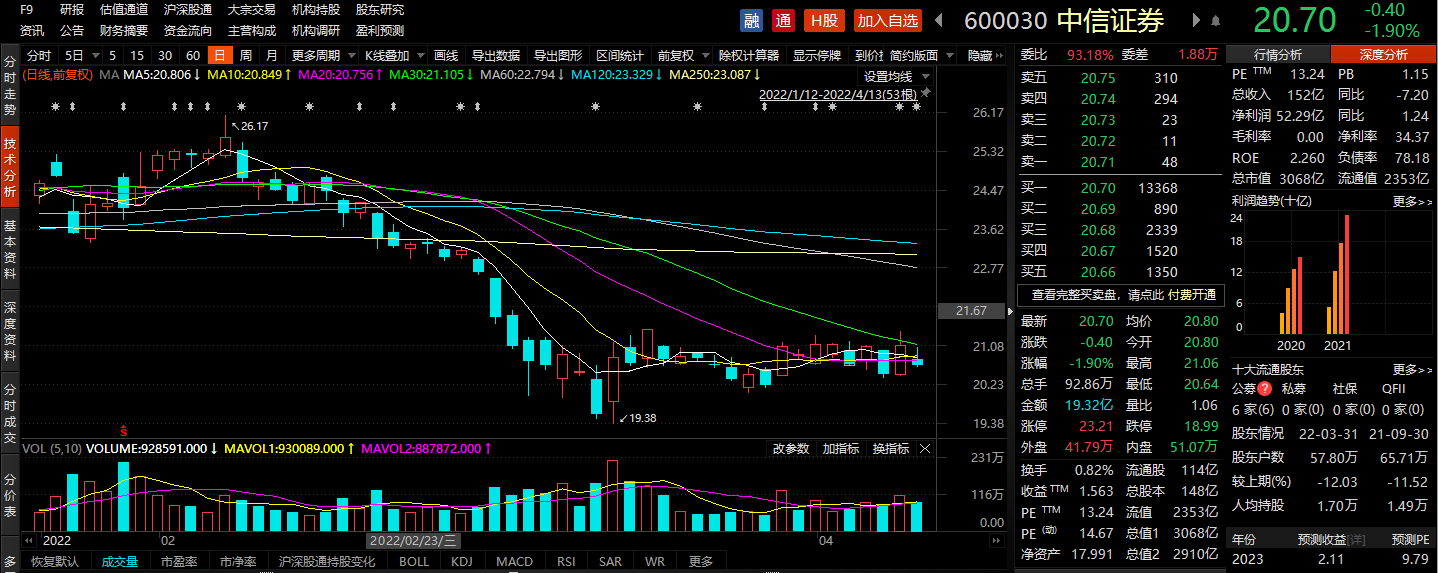Click 恢复默认 indicator button

coord(54,561)
